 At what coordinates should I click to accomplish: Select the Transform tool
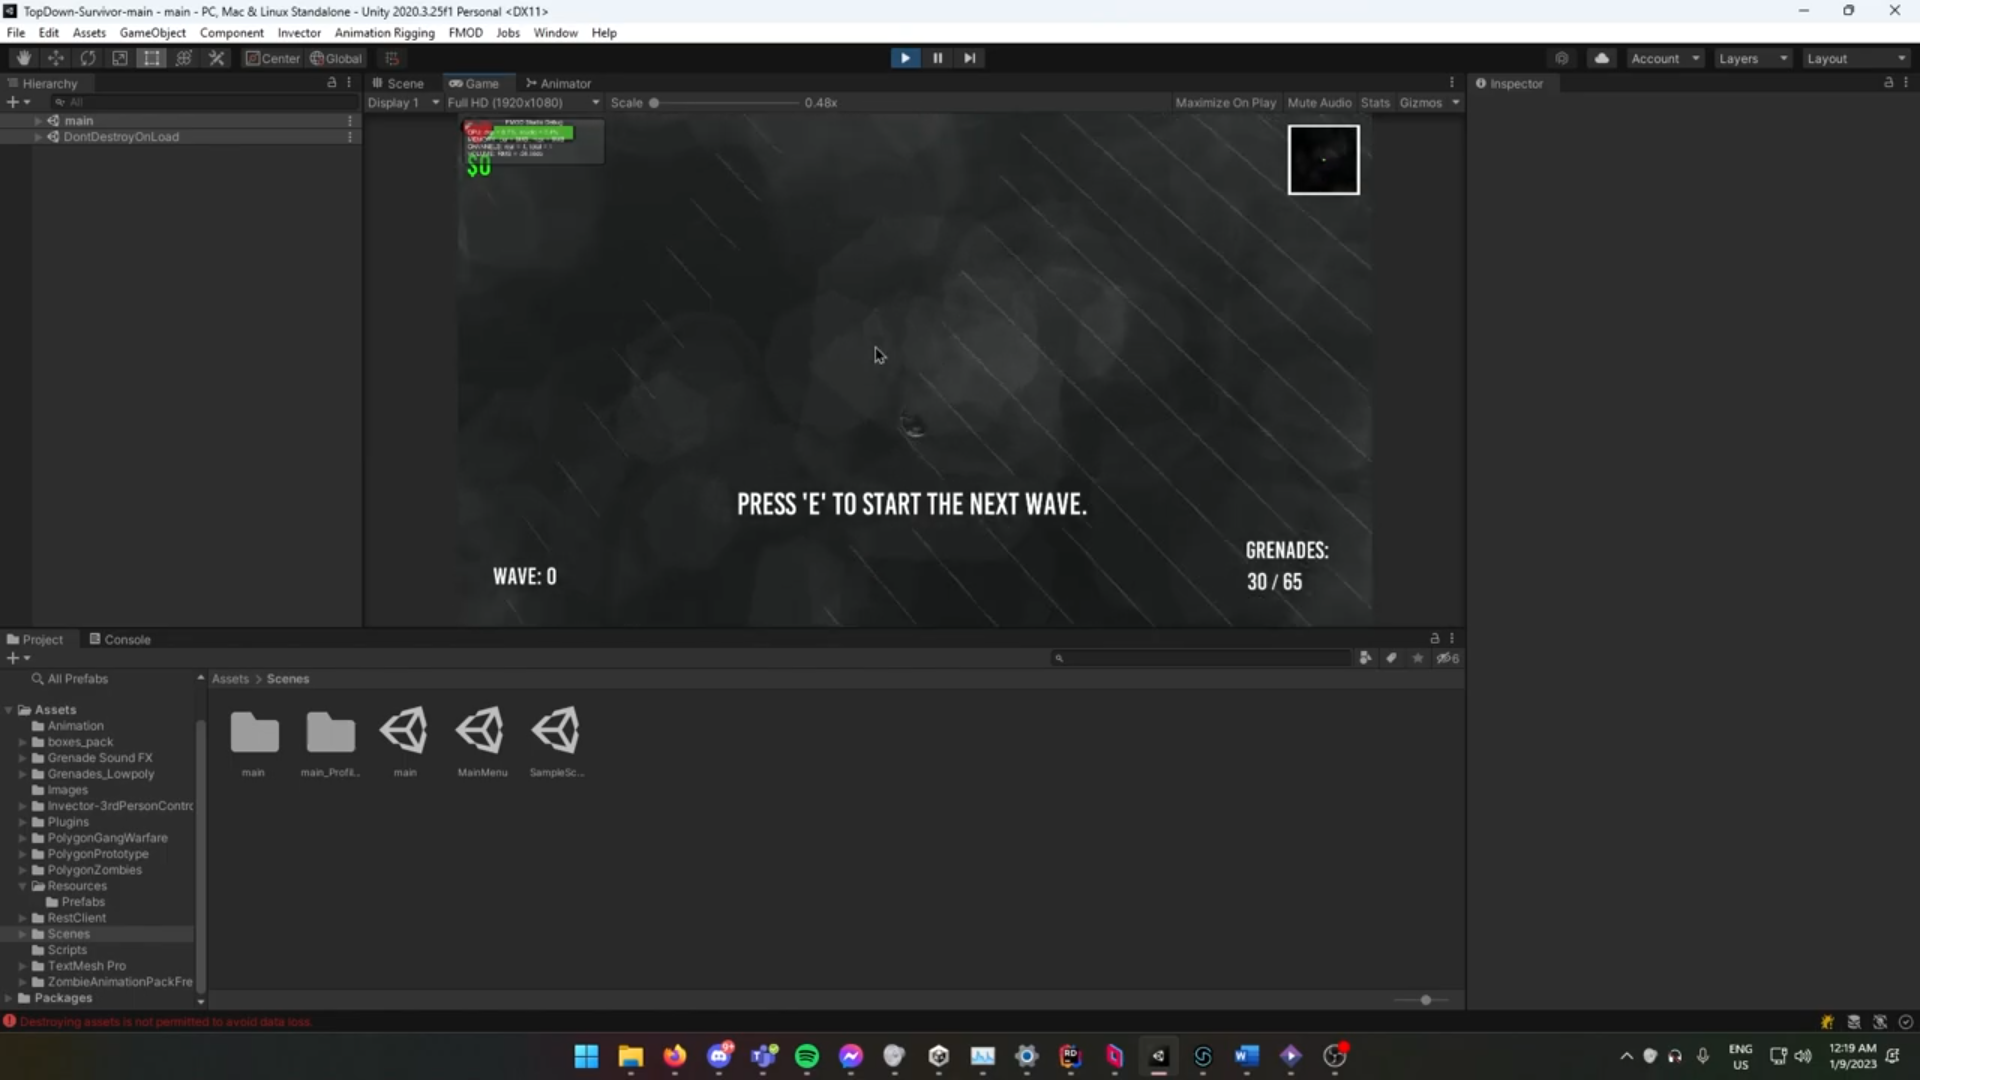tap(183, 58)
